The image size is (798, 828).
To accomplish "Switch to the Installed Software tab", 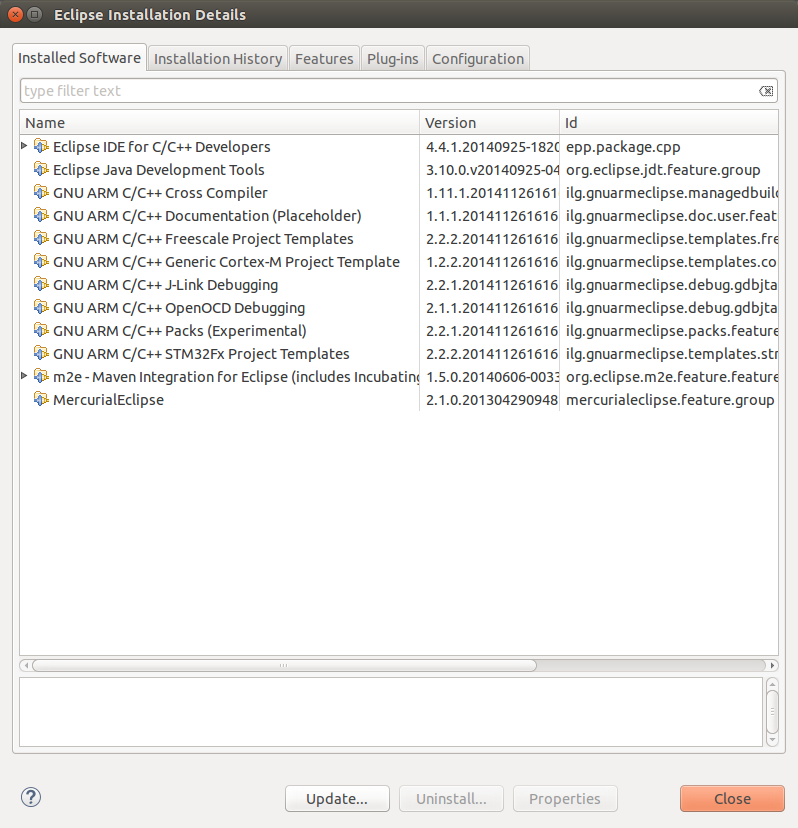I will [79, 58].
